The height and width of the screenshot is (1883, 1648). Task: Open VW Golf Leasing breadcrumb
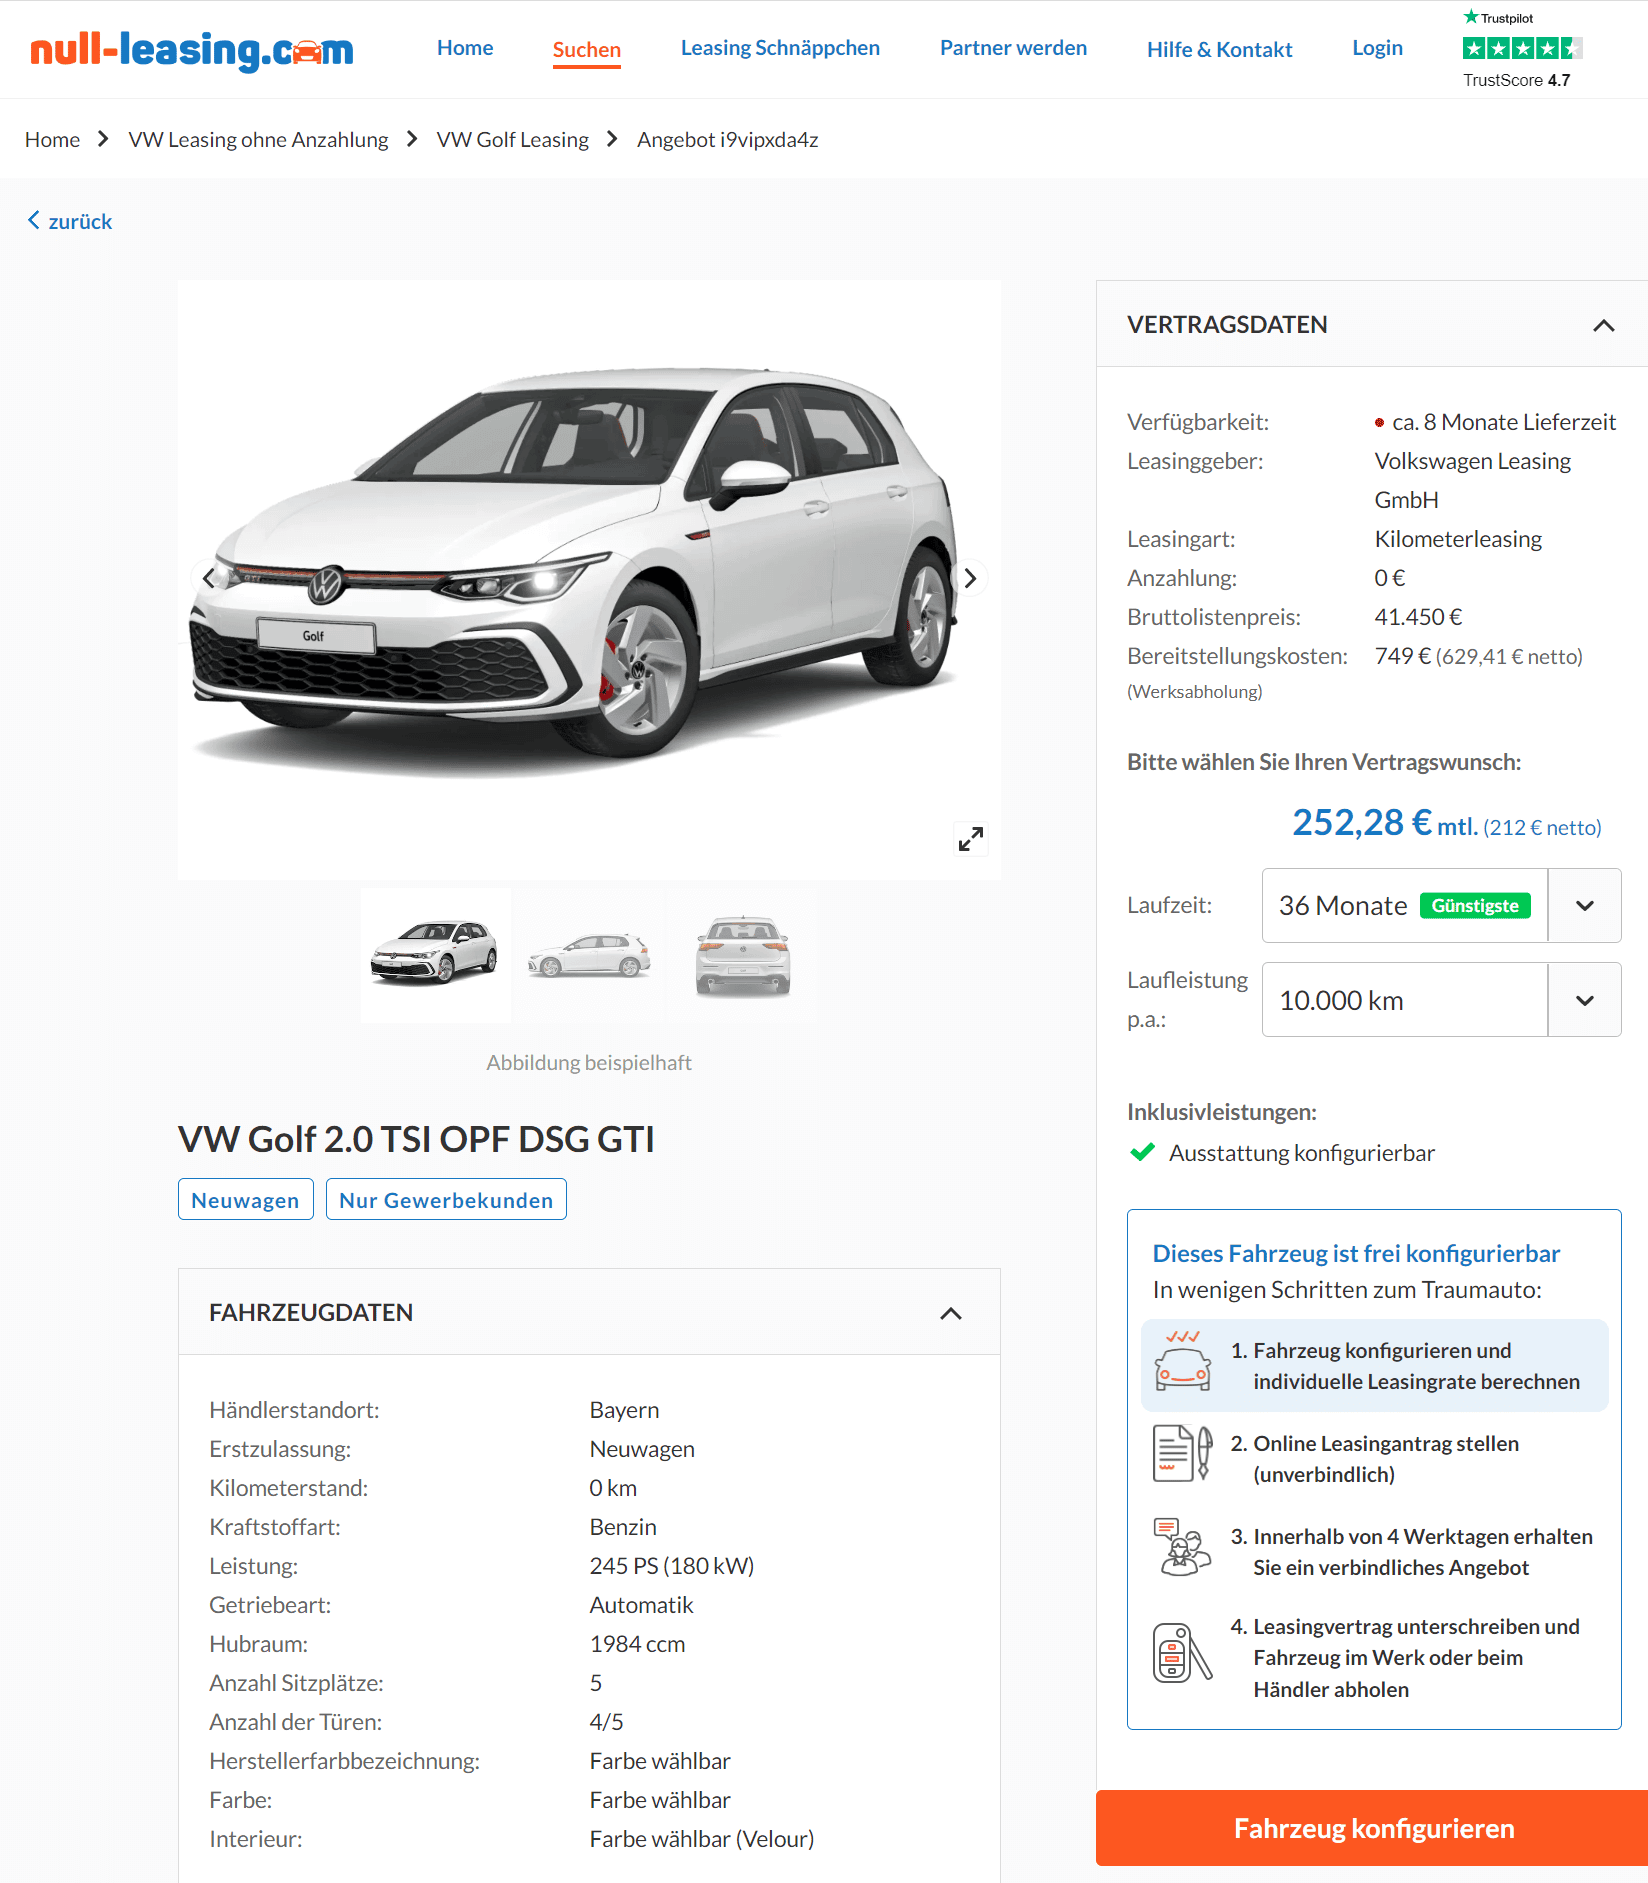(x=512, y=139)
